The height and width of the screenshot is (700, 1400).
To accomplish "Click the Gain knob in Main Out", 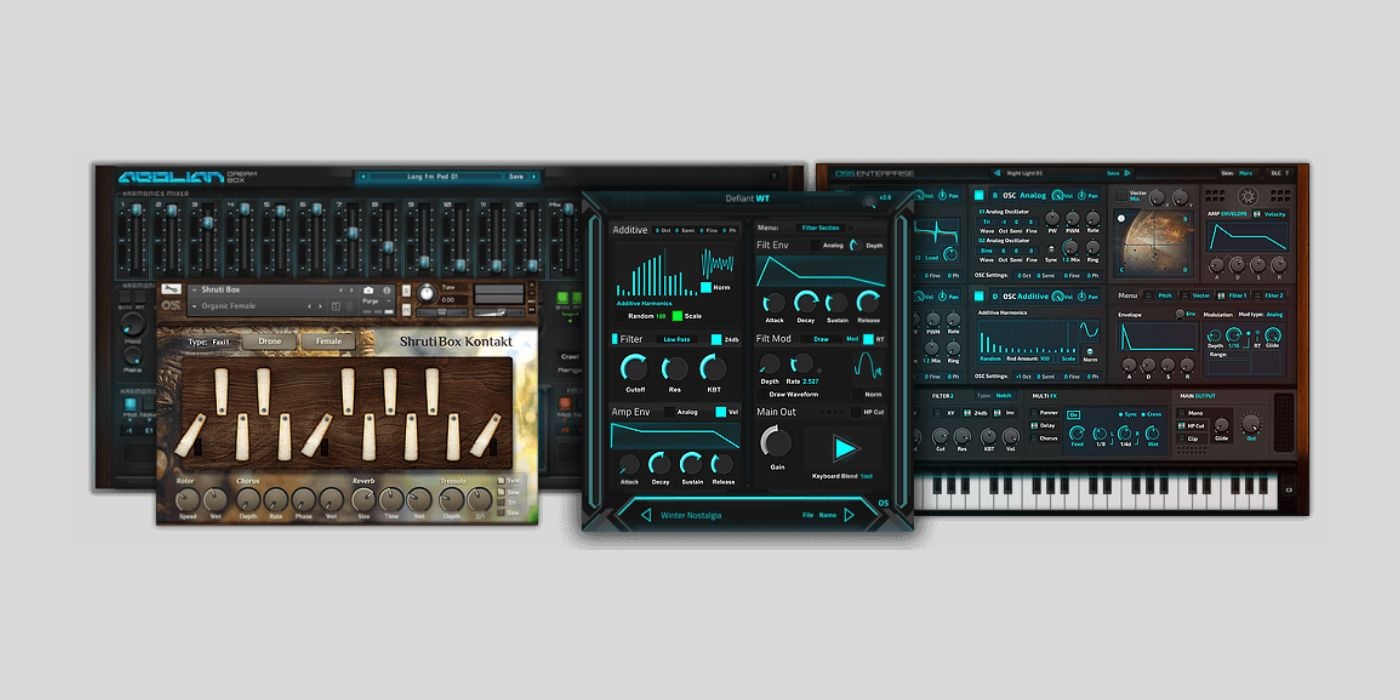I will pos(776,443).
